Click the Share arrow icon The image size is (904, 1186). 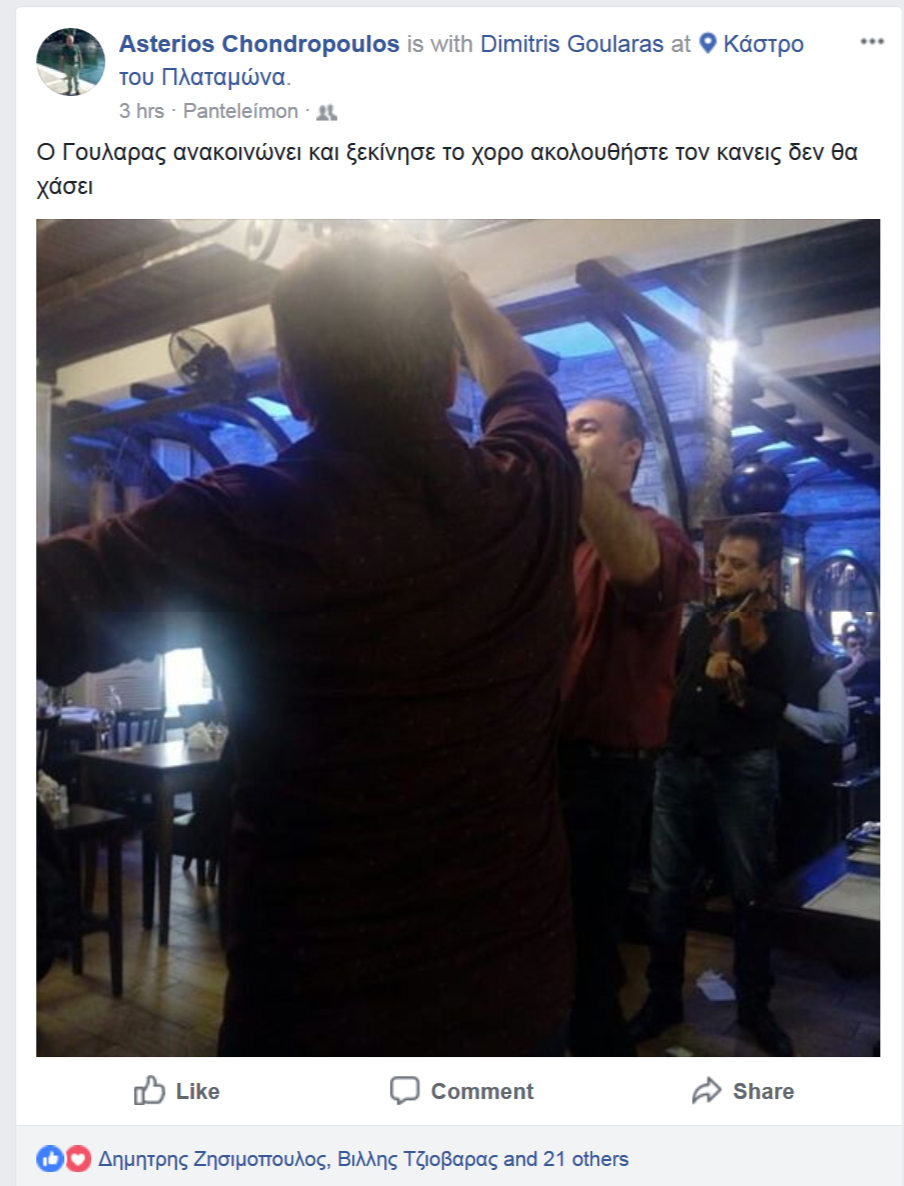pyautogui.click(x=707, y=1091)
